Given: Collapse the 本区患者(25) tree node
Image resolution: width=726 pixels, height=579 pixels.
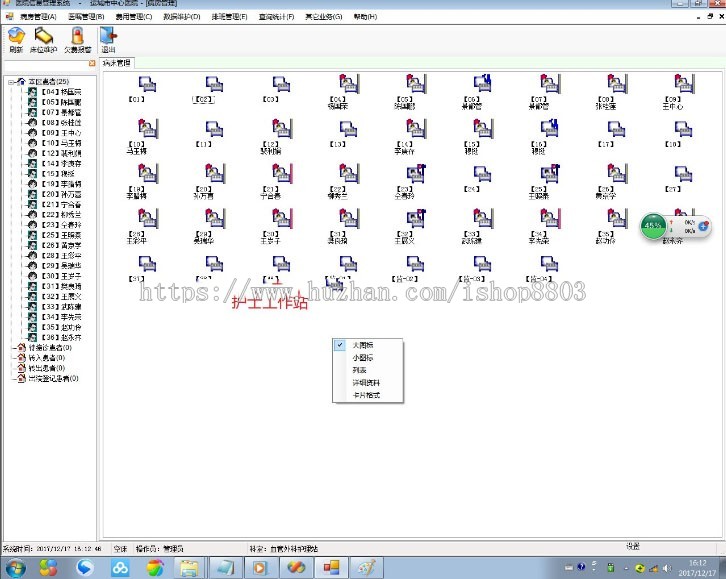Looking at the screenshot, I should [x=9, y=81].
